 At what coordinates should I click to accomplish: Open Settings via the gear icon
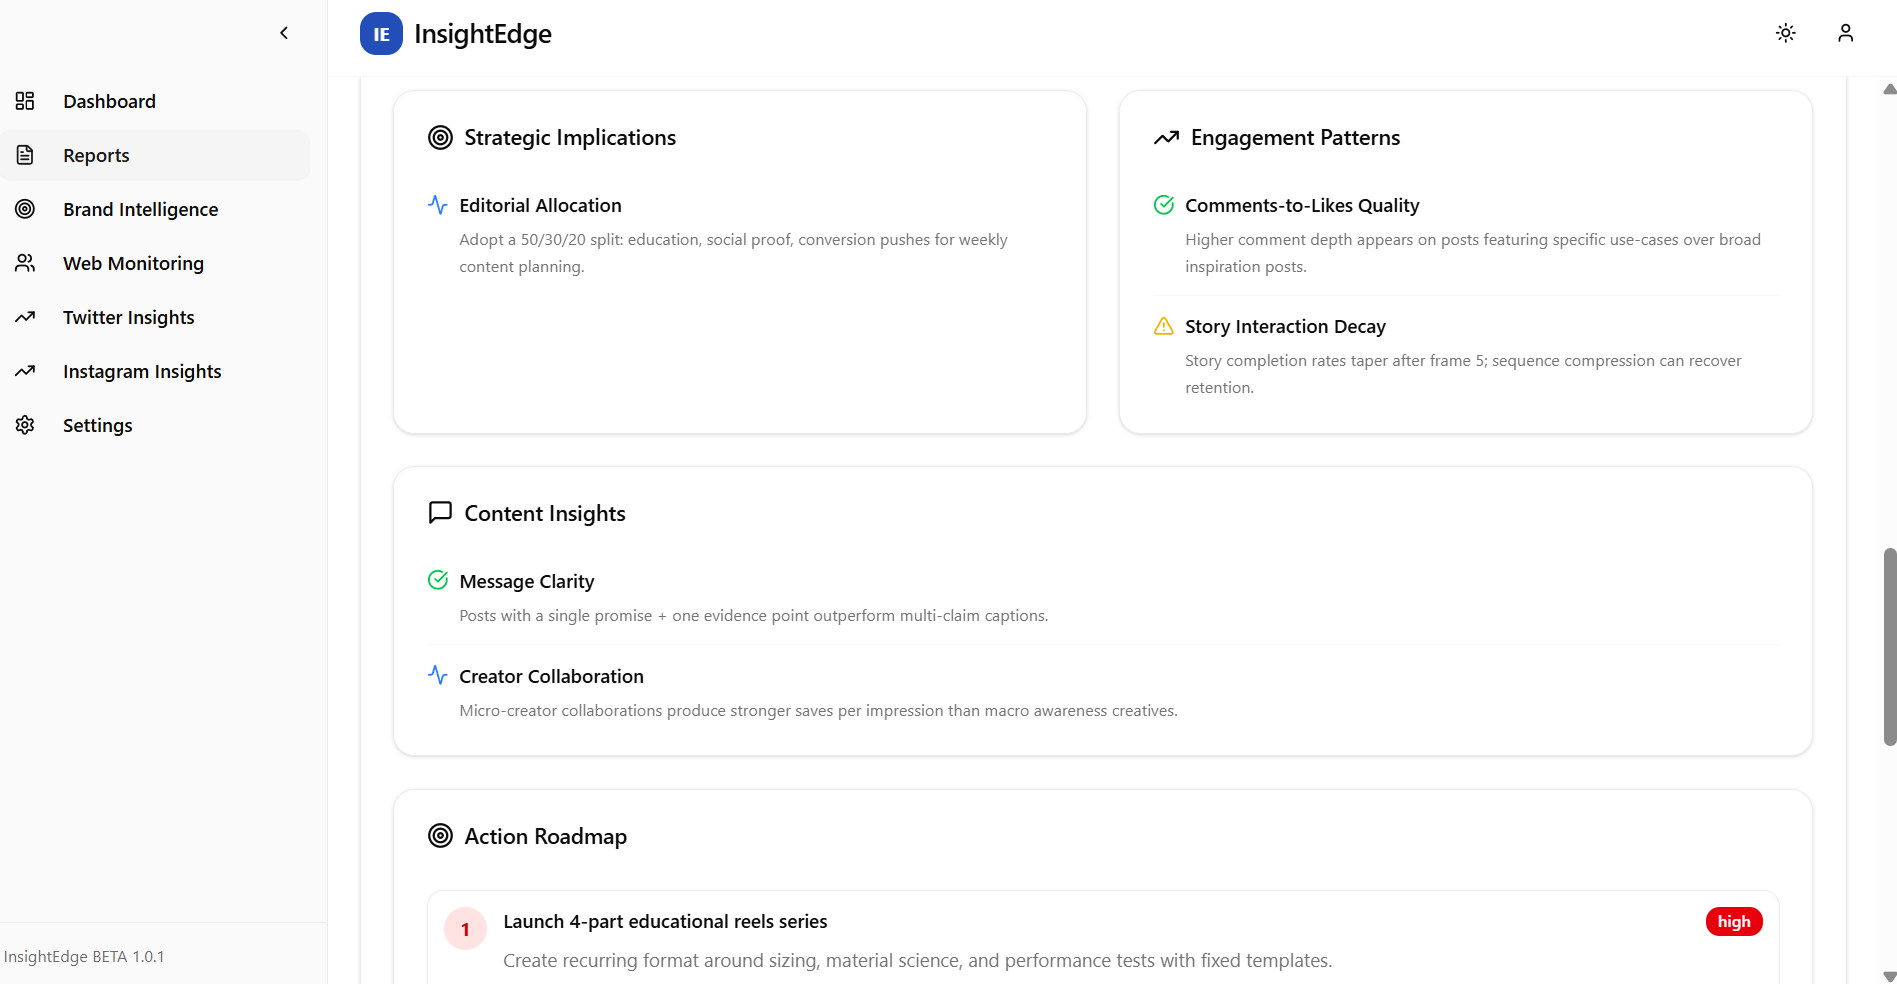25,424
